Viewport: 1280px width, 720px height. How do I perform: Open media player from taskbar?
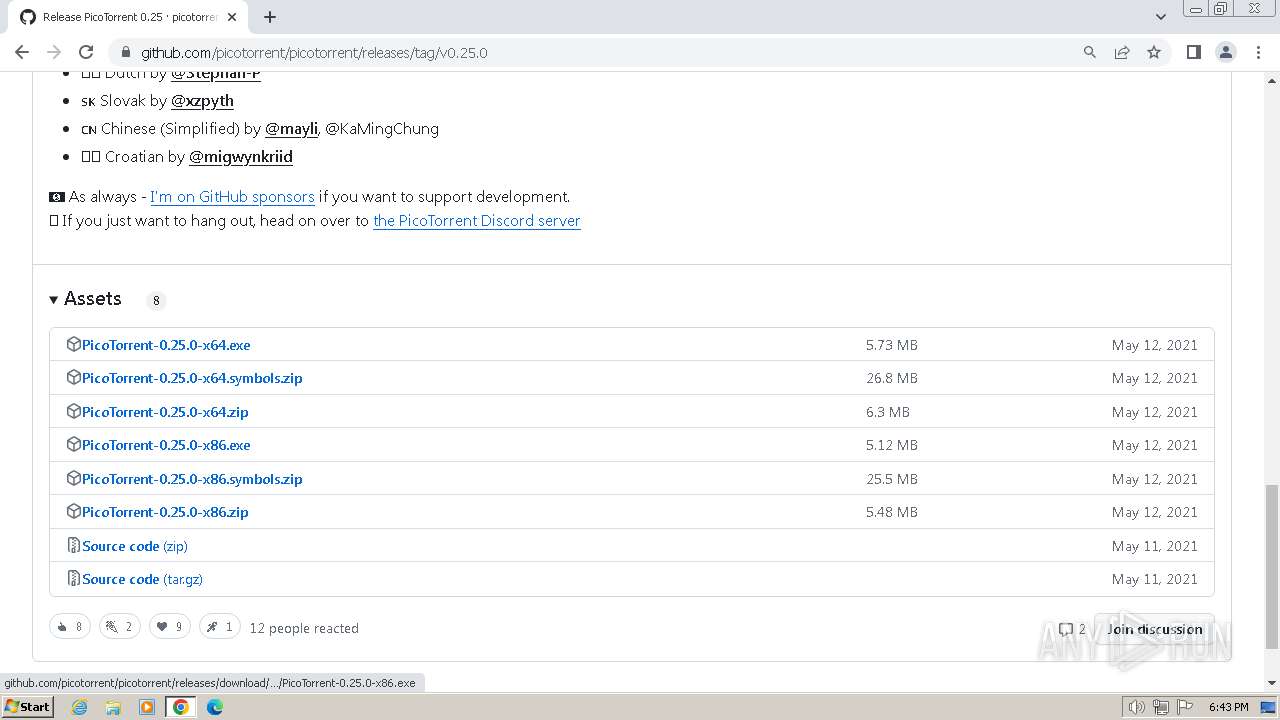[147, 707]
